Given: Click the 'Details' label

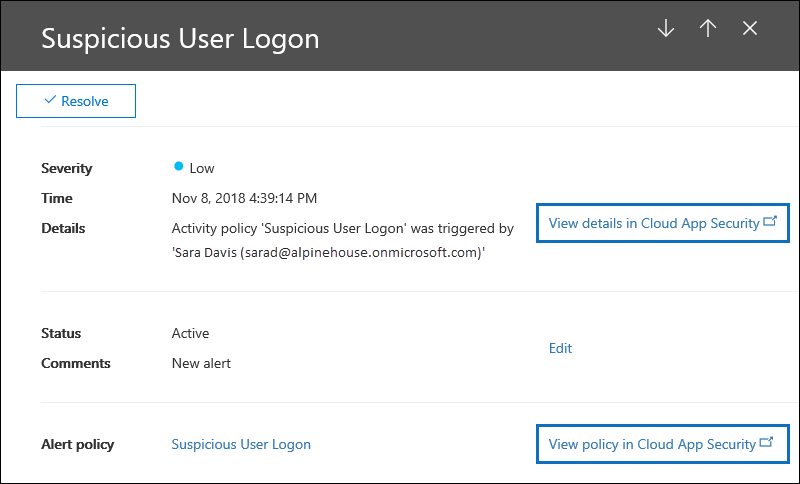Looking at the screenshot, I should [63, 228].
